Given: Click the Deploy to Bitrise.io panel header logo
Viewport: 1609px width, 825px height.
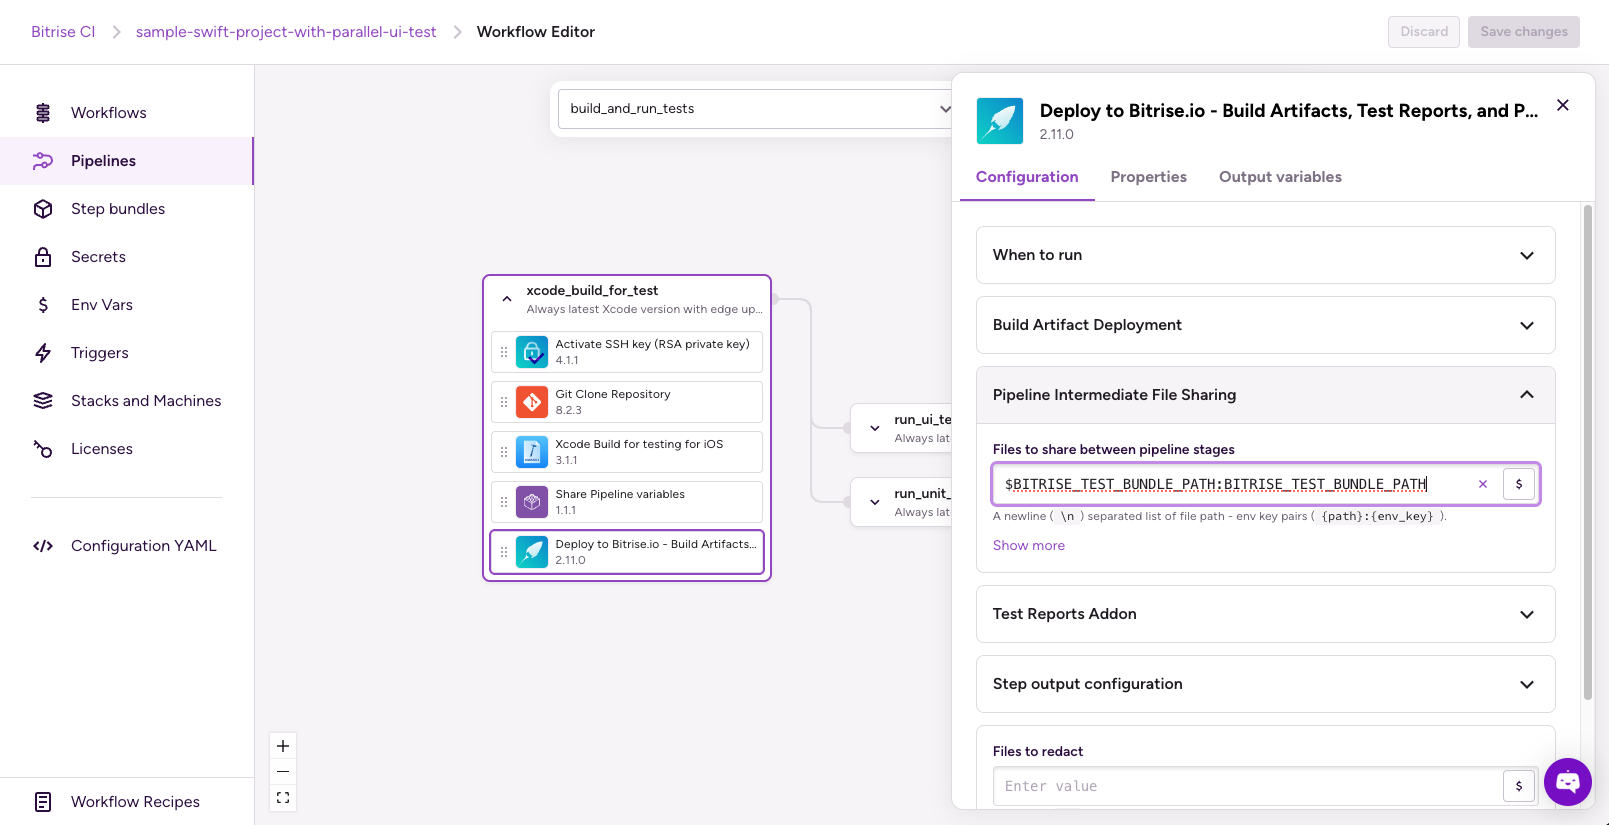Looking at the screenshot, I should 1000,121.
